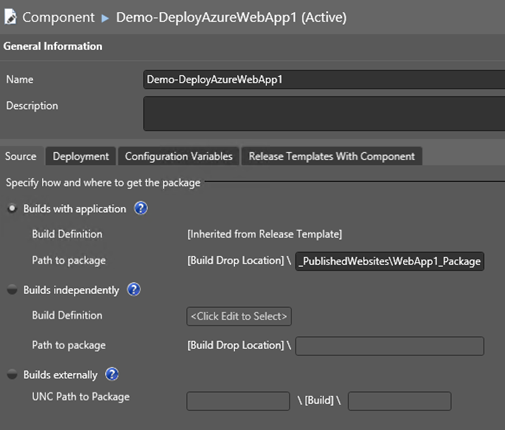Click Specify how and where to get the package
505x430 pixels.
pos(103,183)
